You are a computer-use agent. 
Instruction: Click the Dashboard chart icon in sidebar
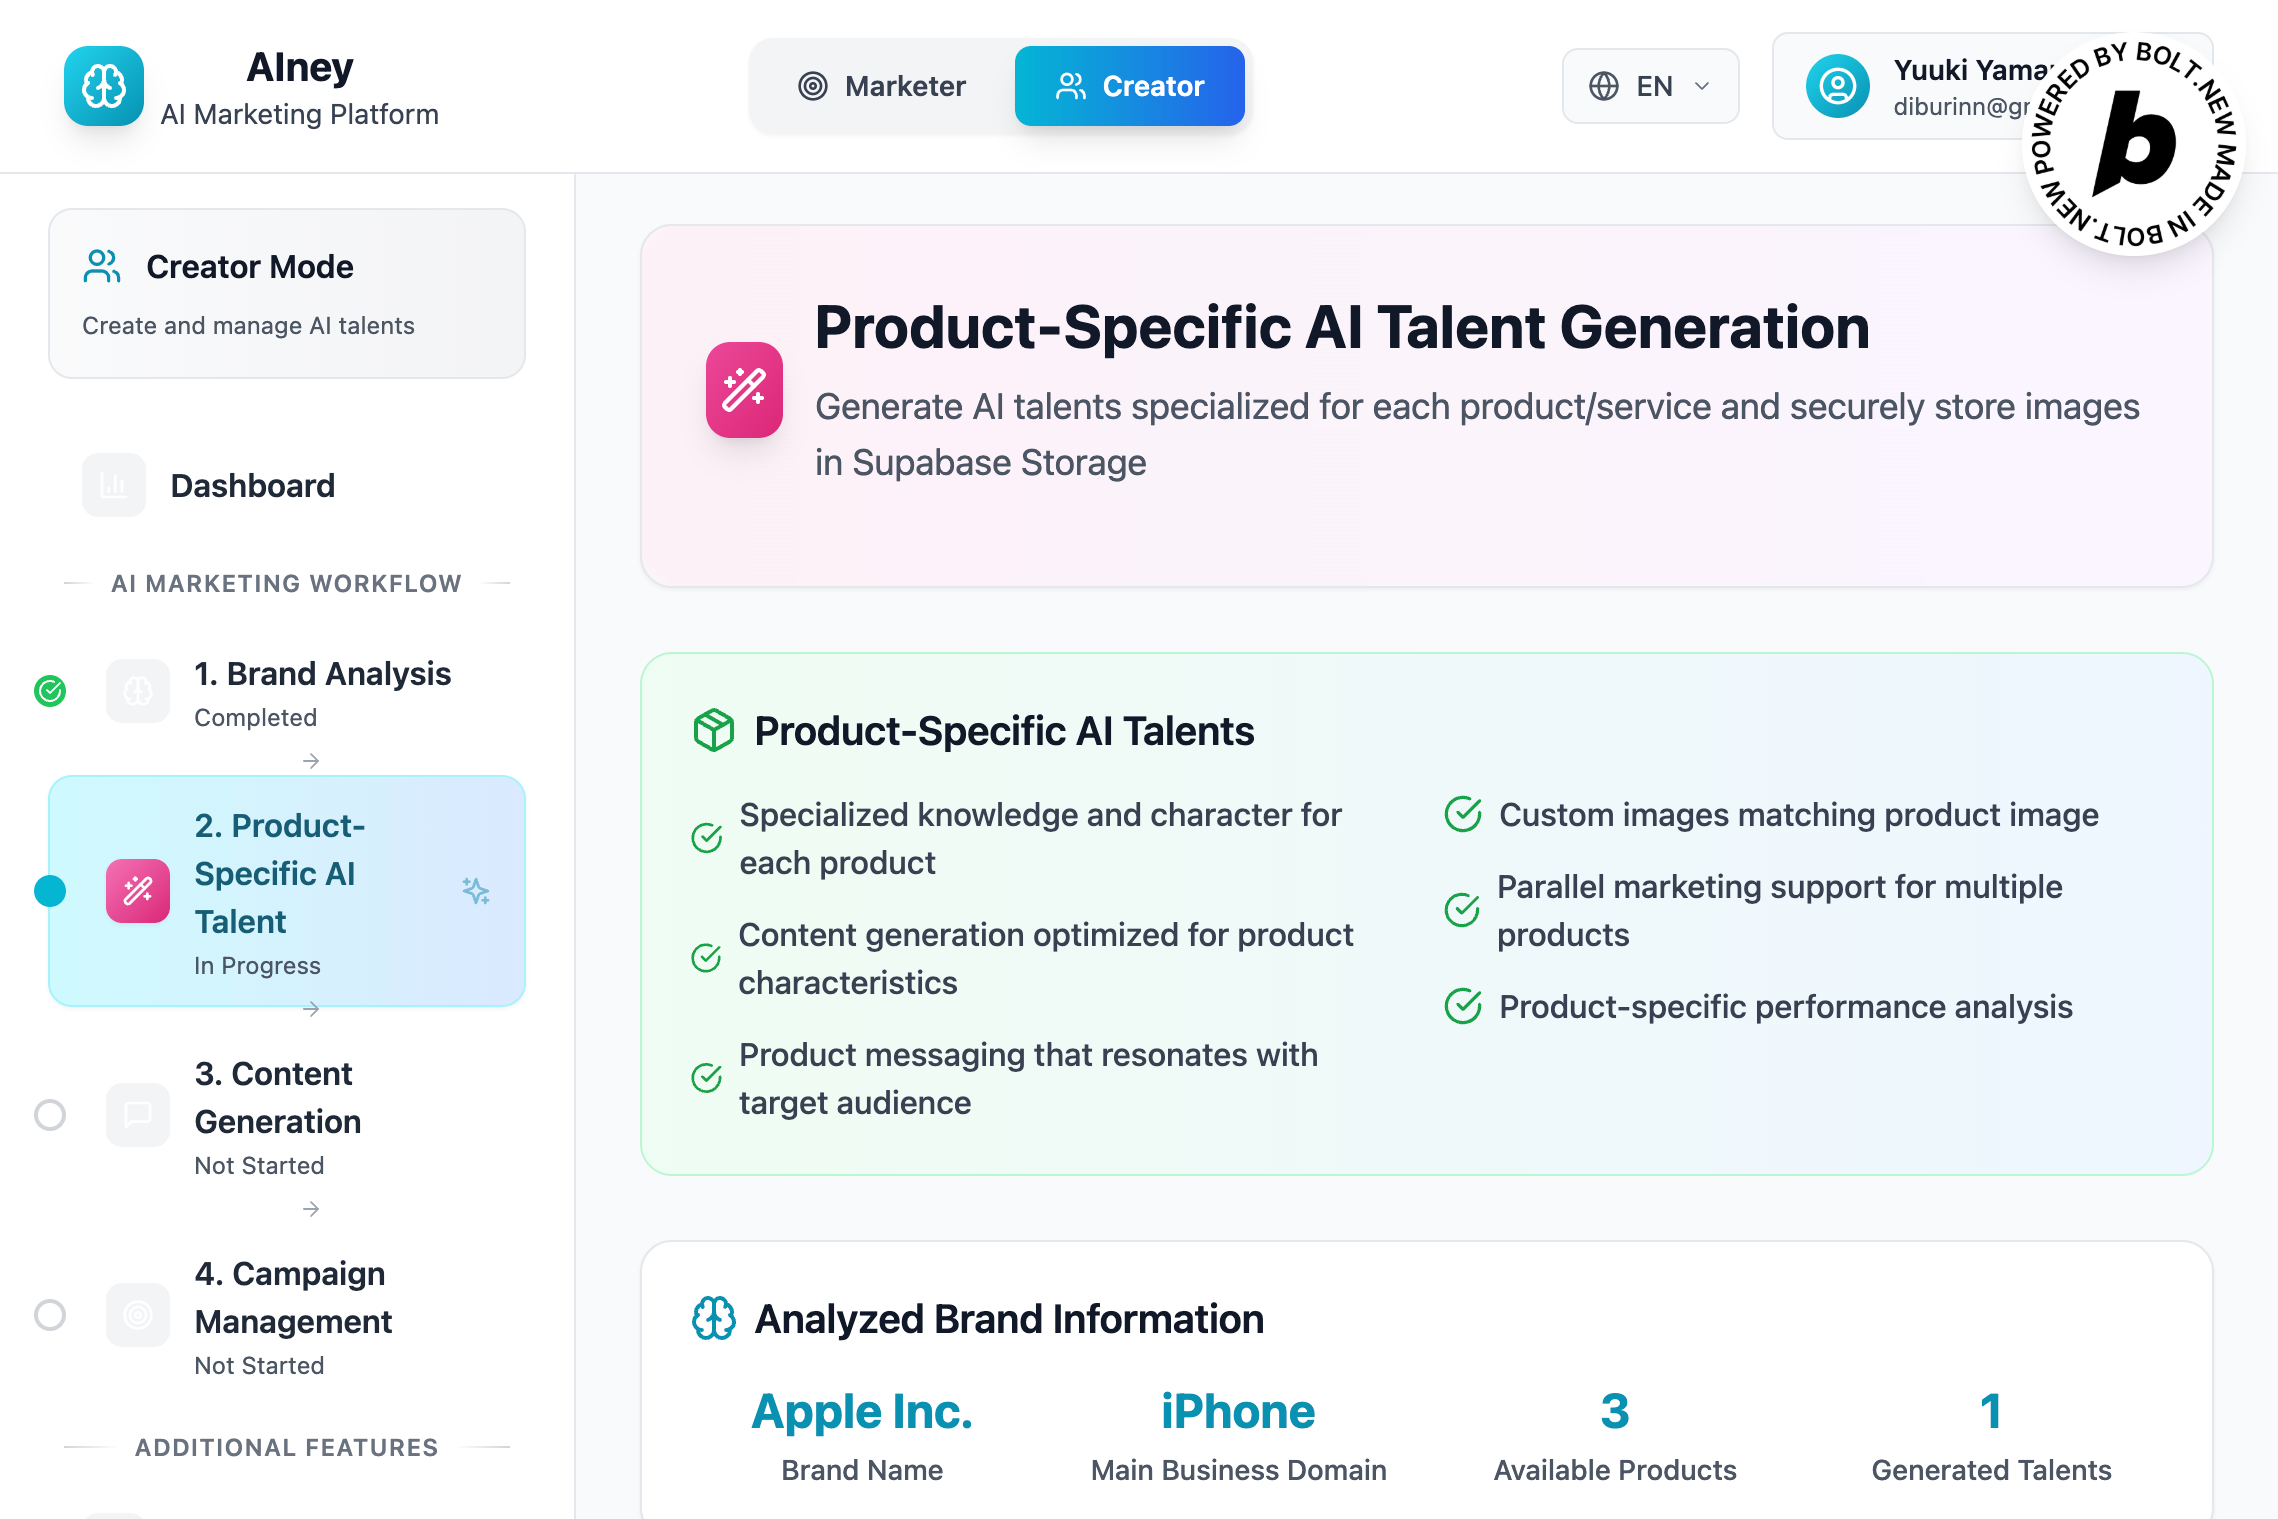[x=114, y=486]
